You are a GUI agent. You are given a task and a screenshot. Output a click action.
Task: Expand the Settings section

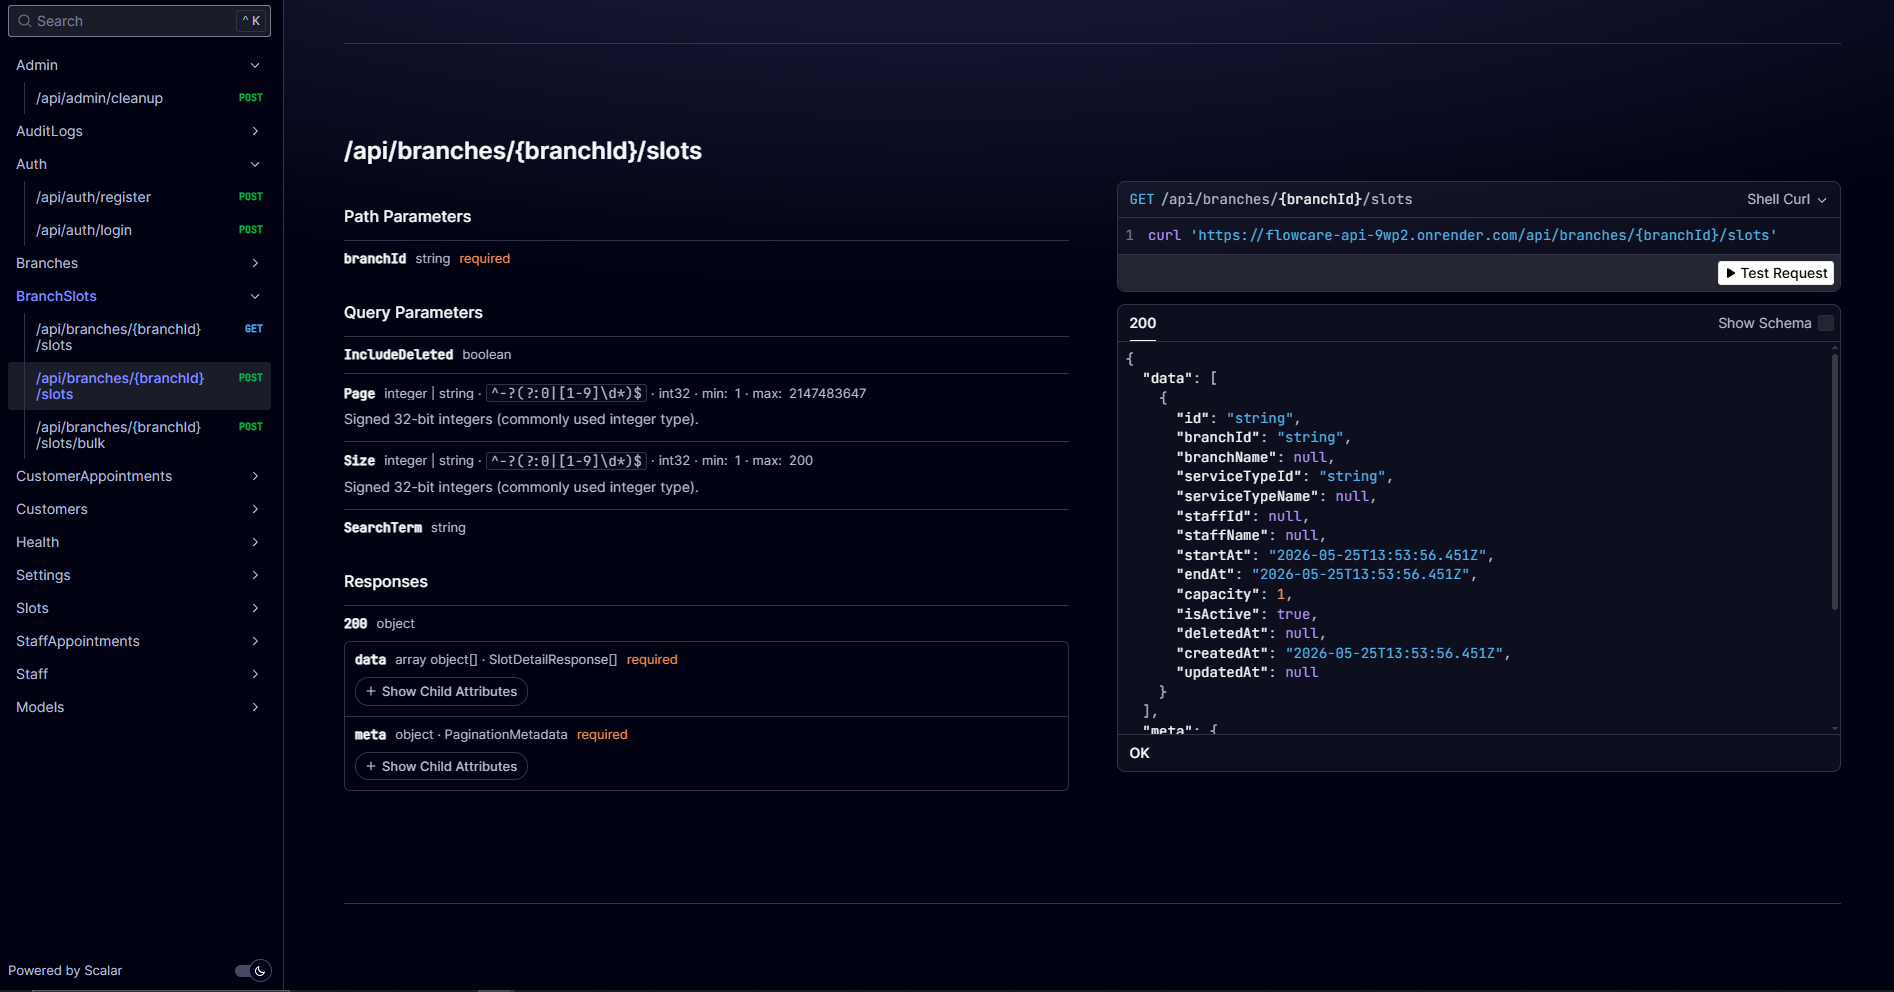tap(255, 575)
